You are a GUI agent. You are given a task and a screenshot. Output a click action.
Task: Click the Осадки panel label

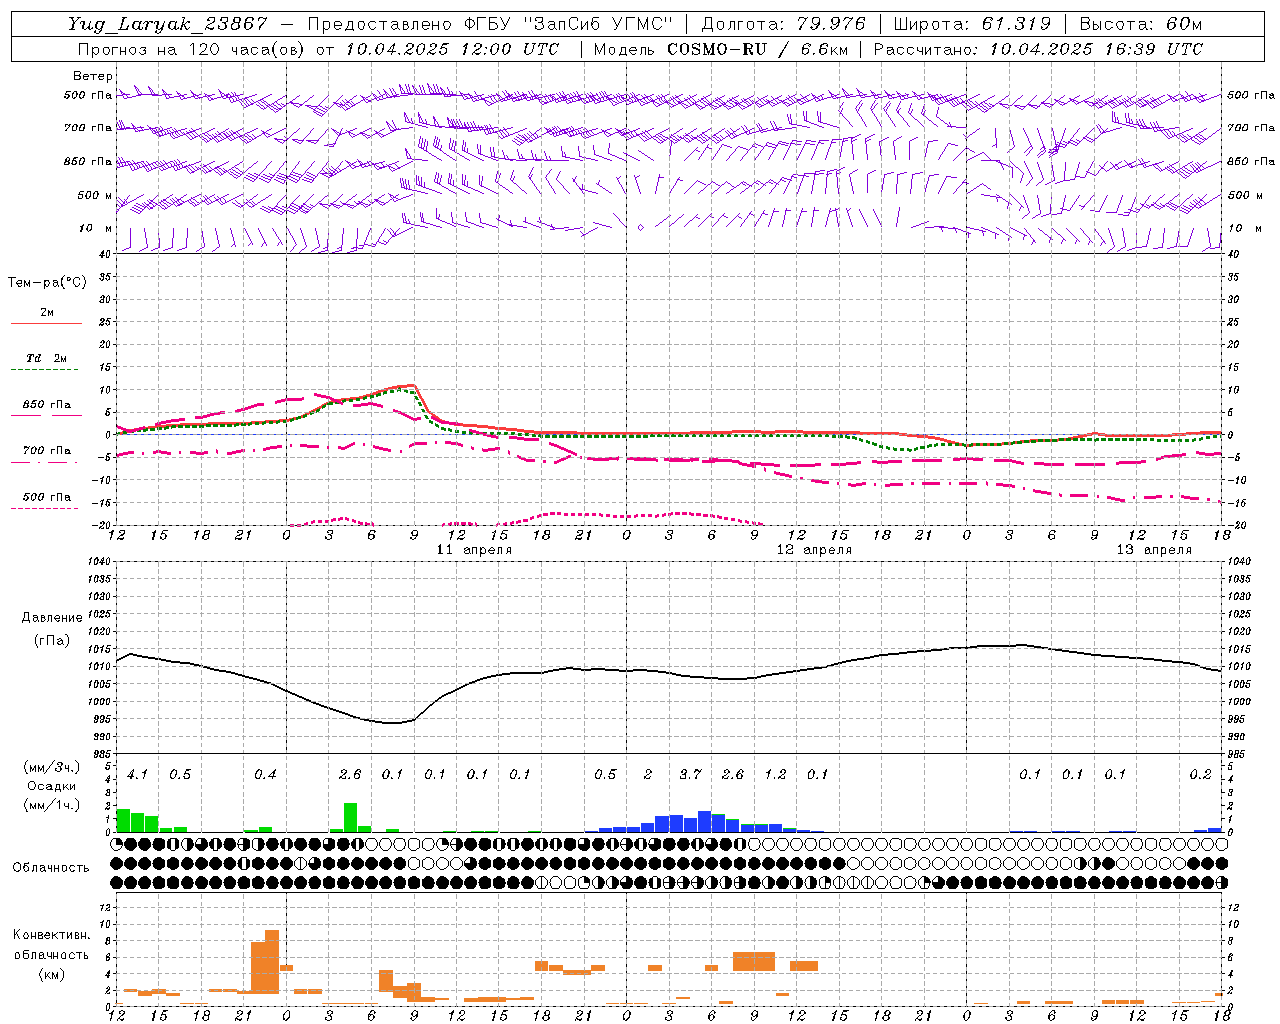[52, 786]
